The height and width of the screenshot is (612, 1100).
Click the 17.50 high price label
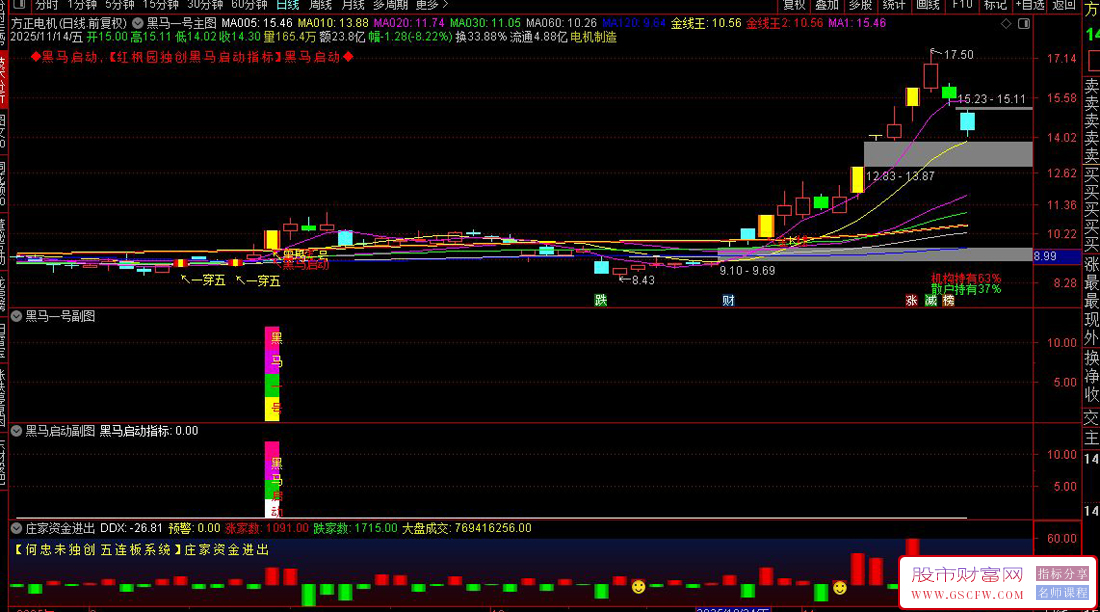click(958, 55)
